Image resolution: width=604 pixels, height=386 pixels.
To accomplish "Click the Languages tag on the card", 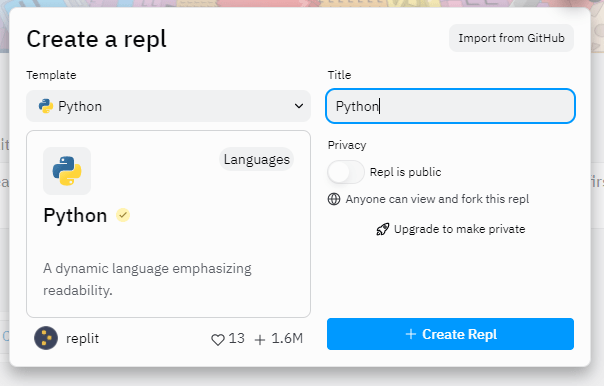I will point(257,159).
